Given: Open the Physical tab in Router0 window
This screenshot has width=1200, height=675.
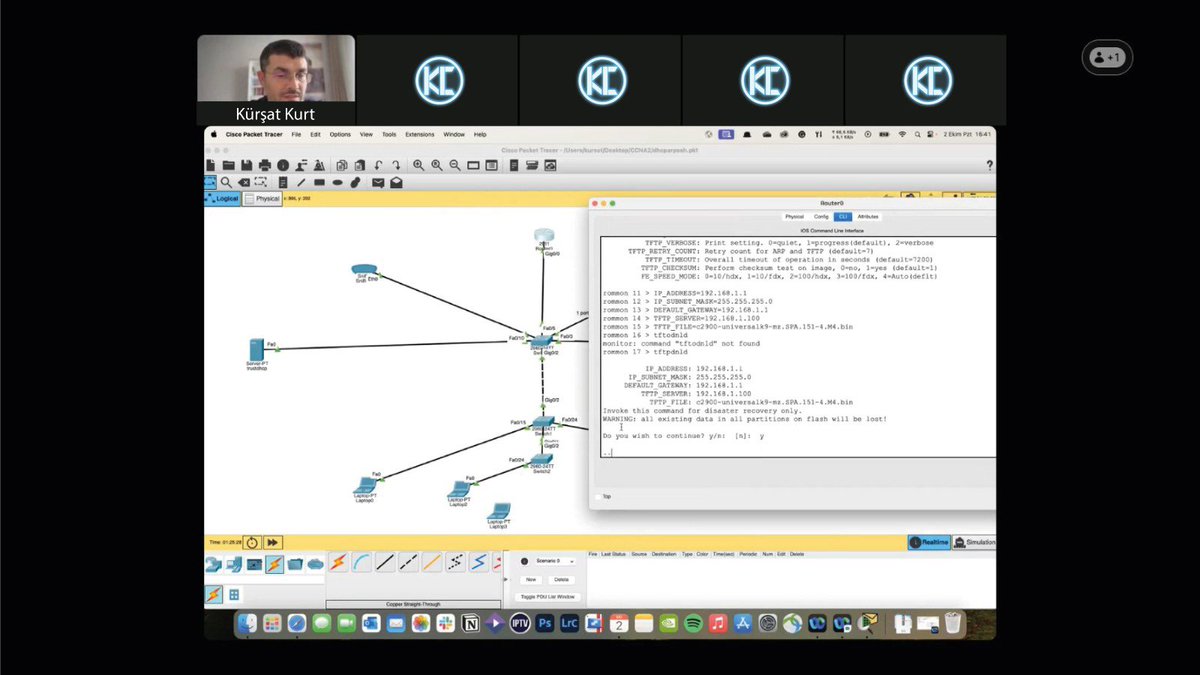Looking at the screenshot, I should point(794,216).
